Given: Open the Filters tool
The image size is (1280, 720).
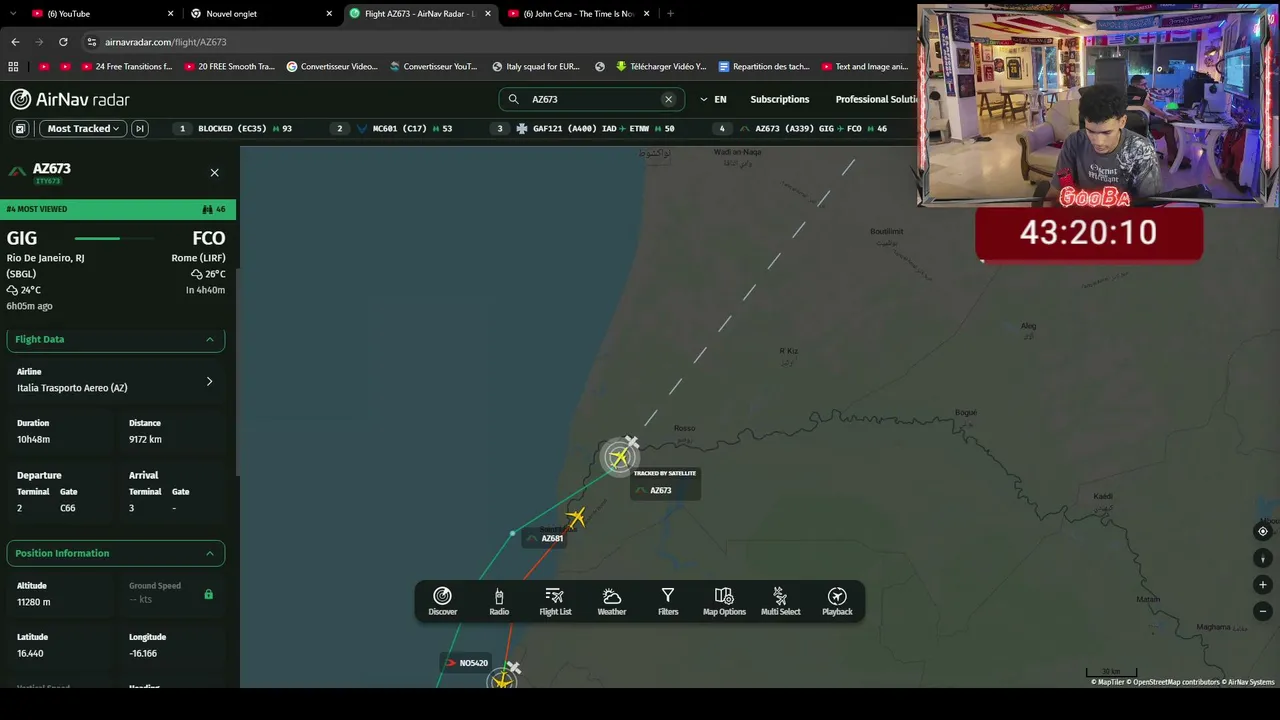Looking at the screenshot, I should (x=668, y=601).
